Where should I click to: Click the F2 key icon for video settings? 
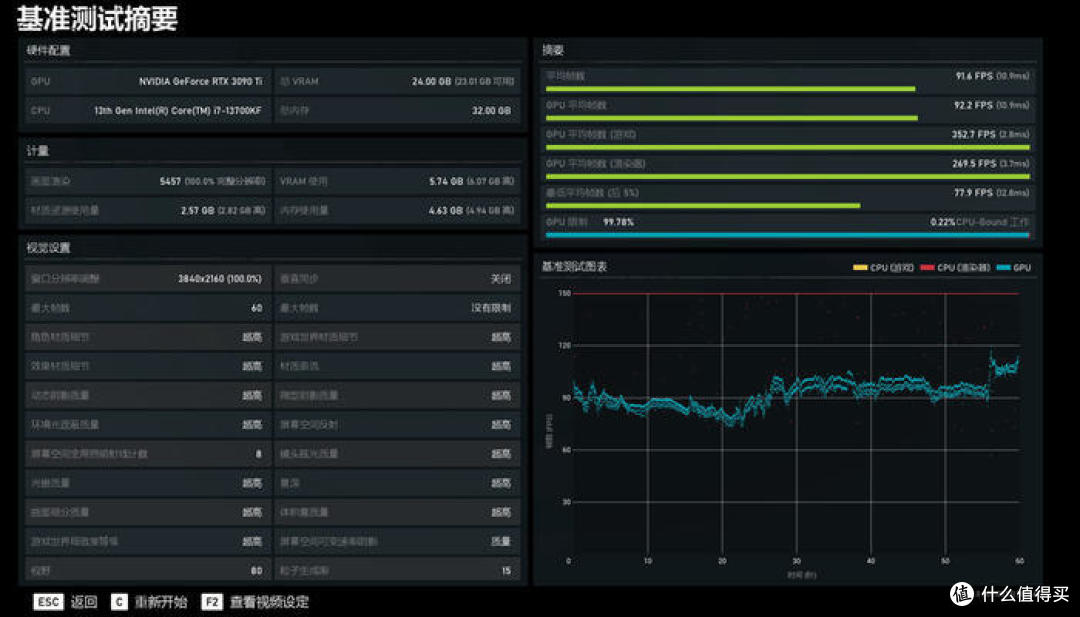[x=211, y=602]
